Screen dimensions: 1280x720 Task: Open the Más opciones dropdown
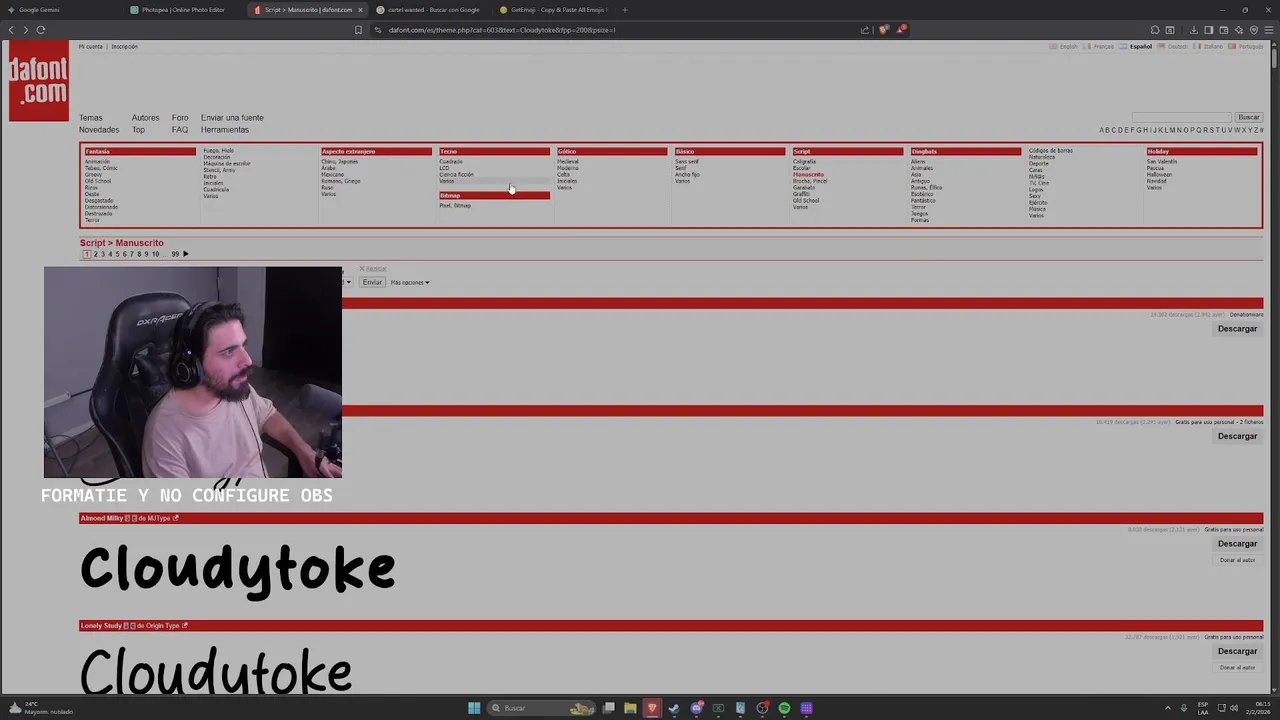[x=409, y=283]
